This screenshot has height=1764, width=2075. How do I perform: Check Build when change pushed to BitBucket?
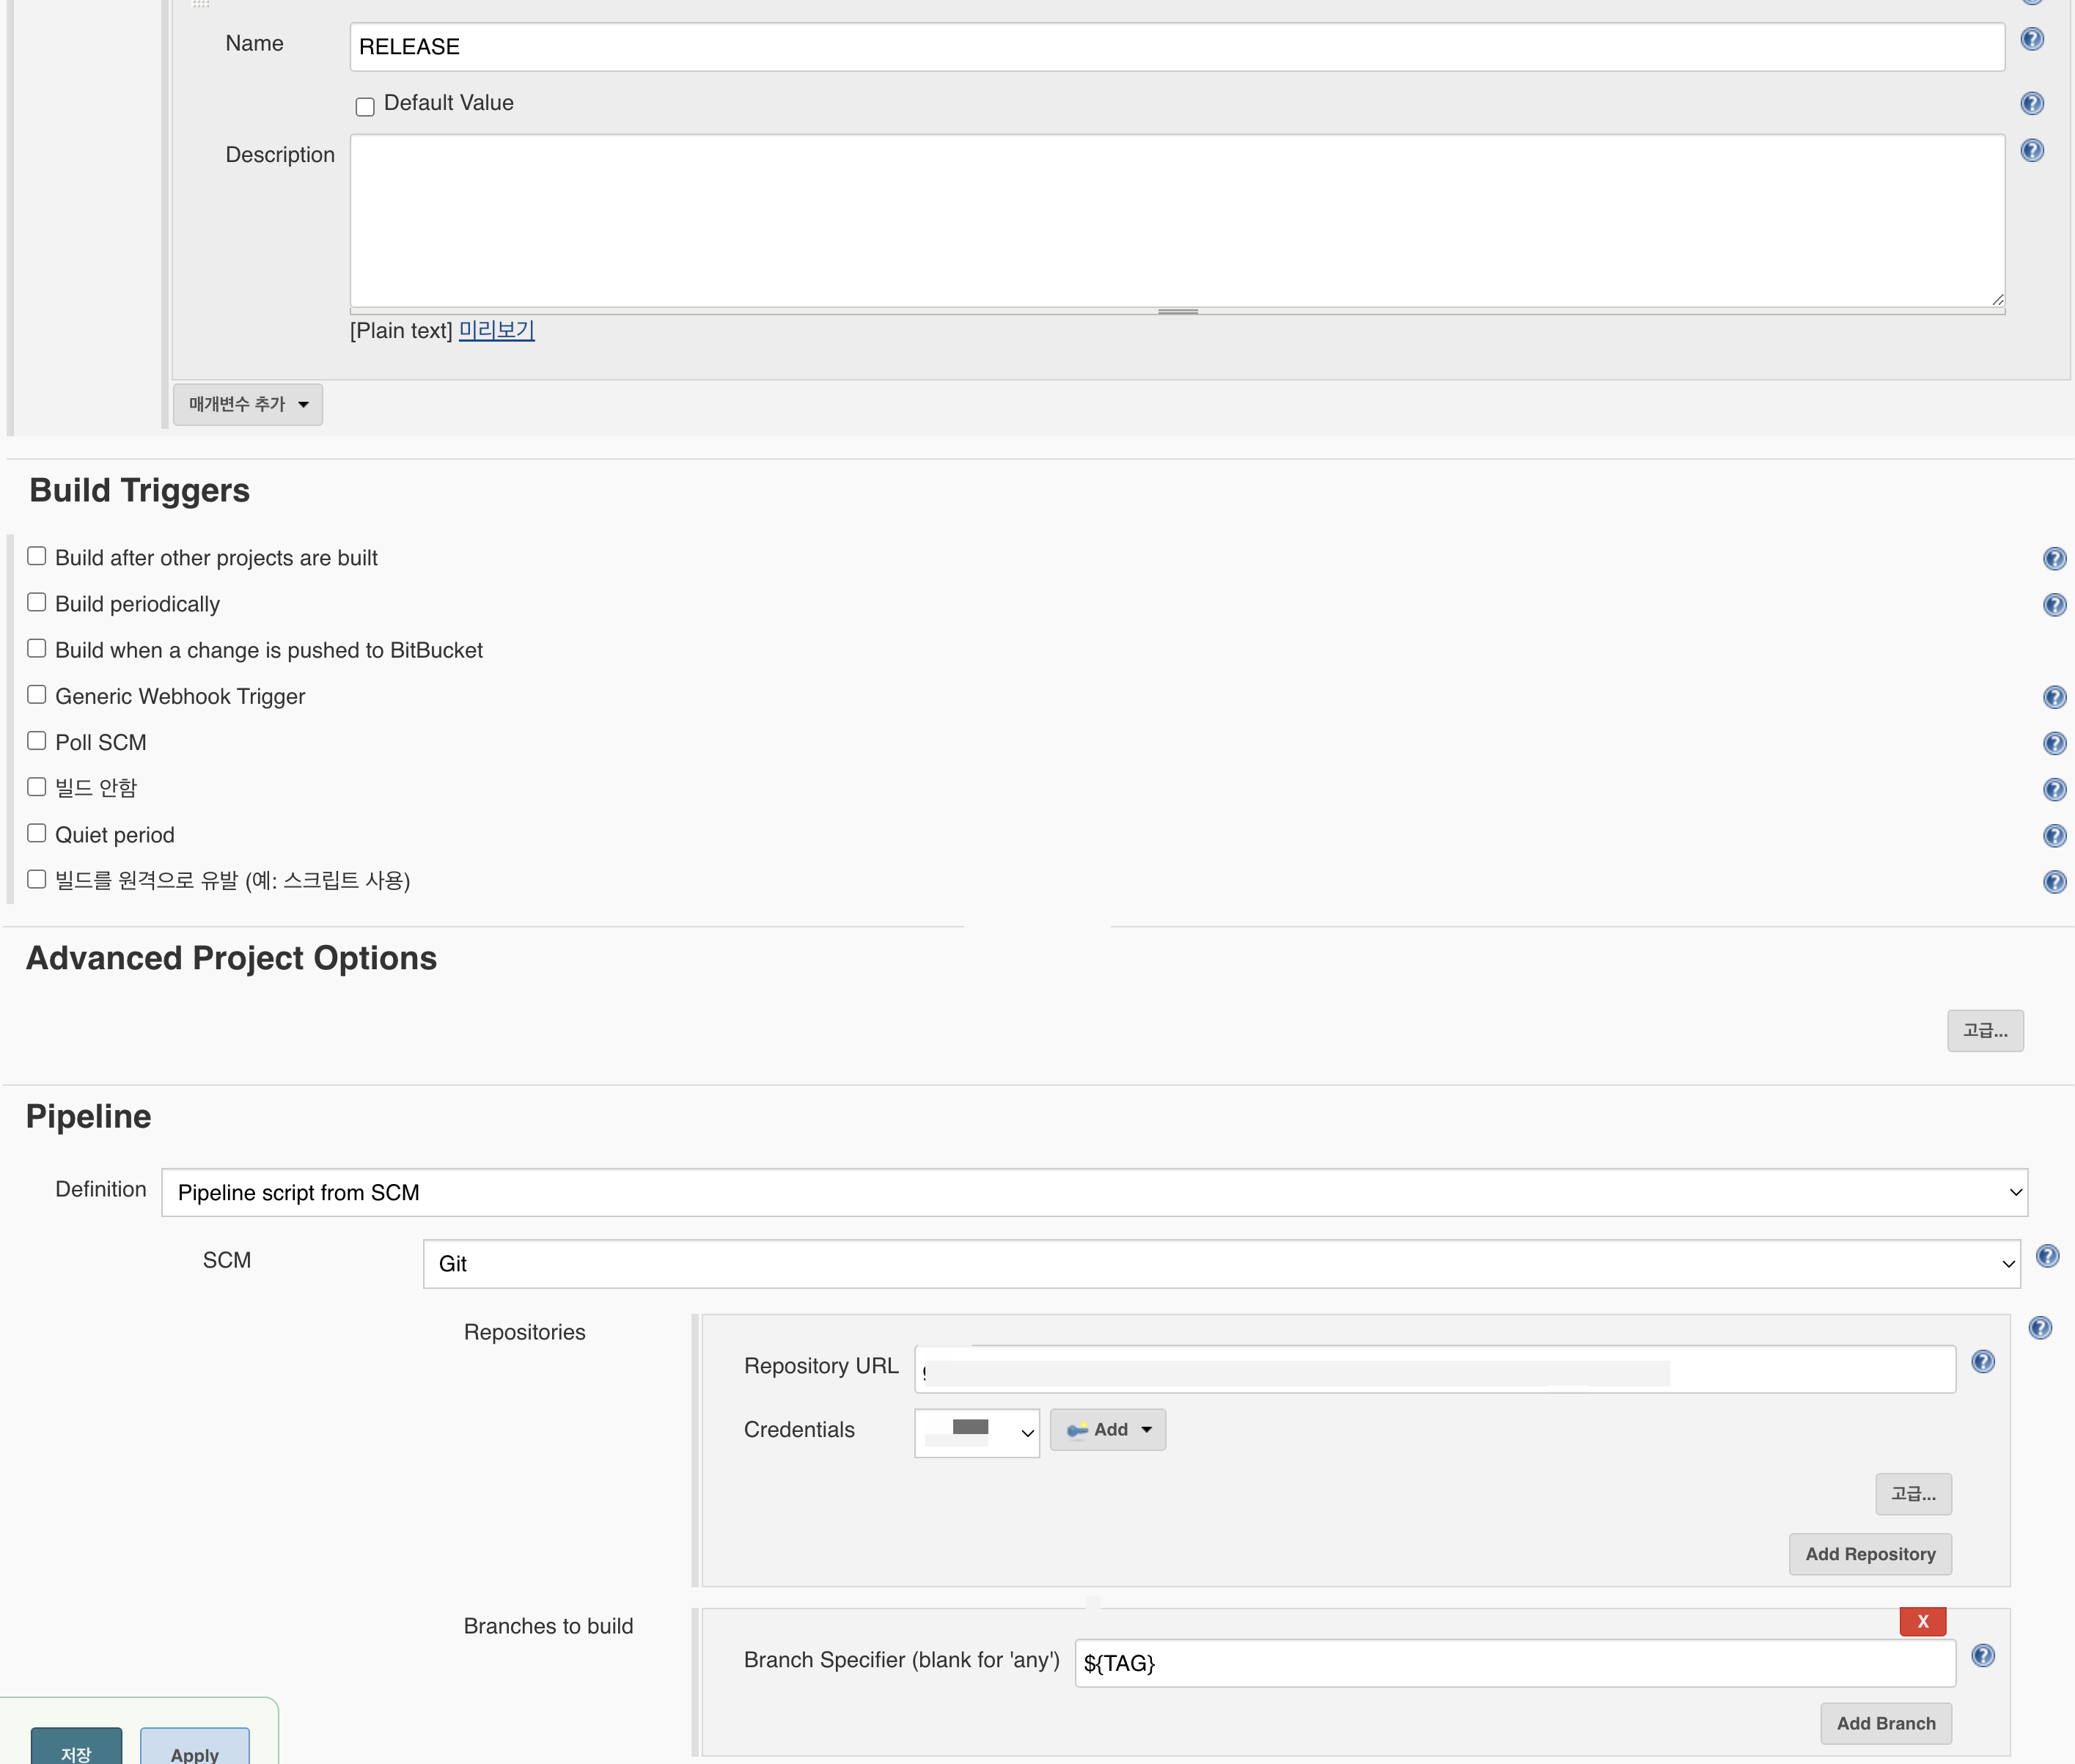point(37,649)
